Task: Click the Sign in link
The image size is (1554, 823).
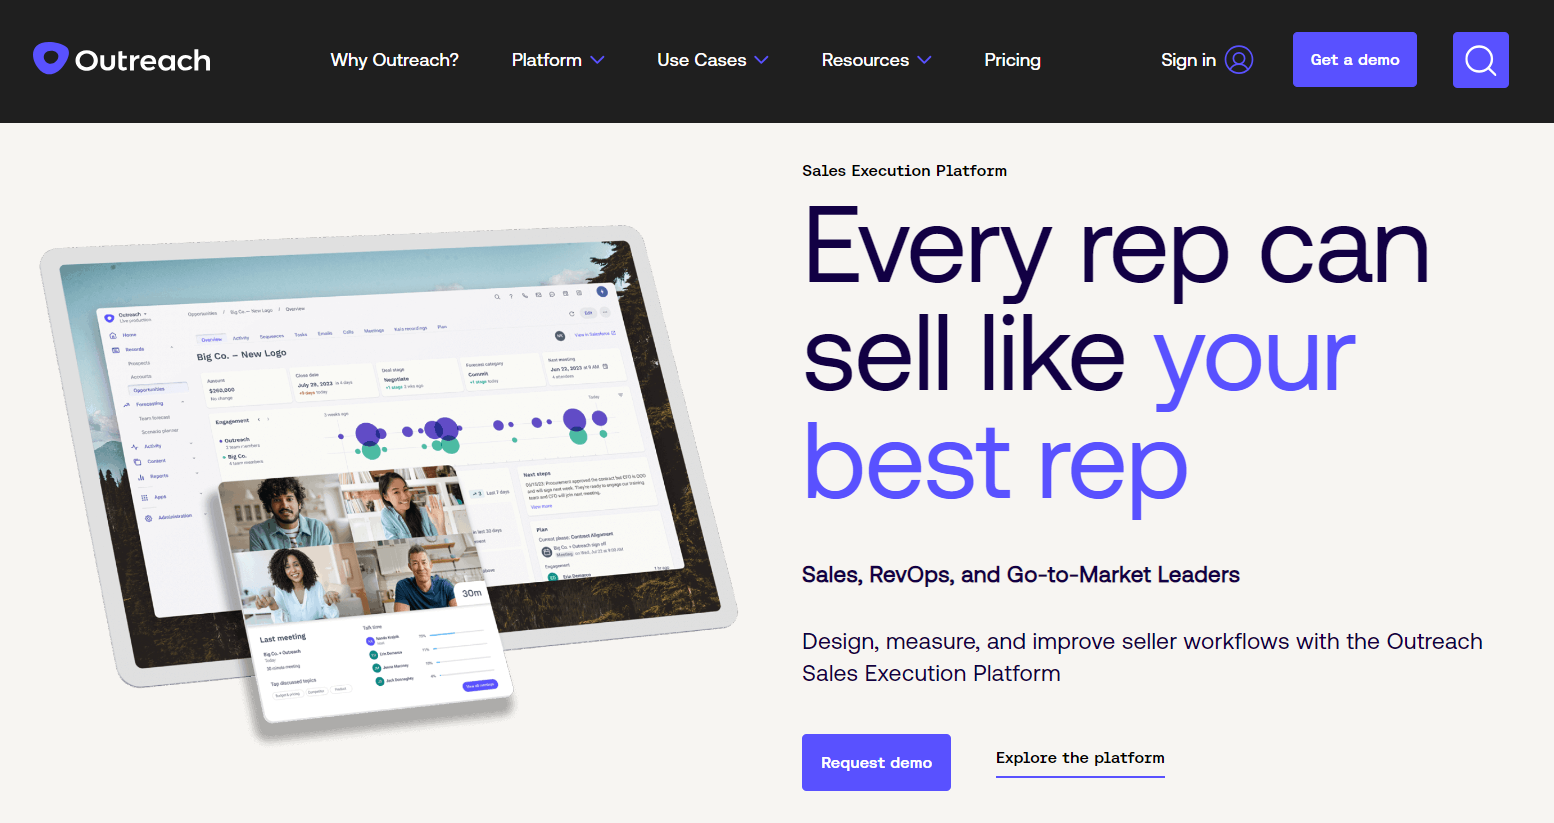Action: click(x=1188, y=60)
